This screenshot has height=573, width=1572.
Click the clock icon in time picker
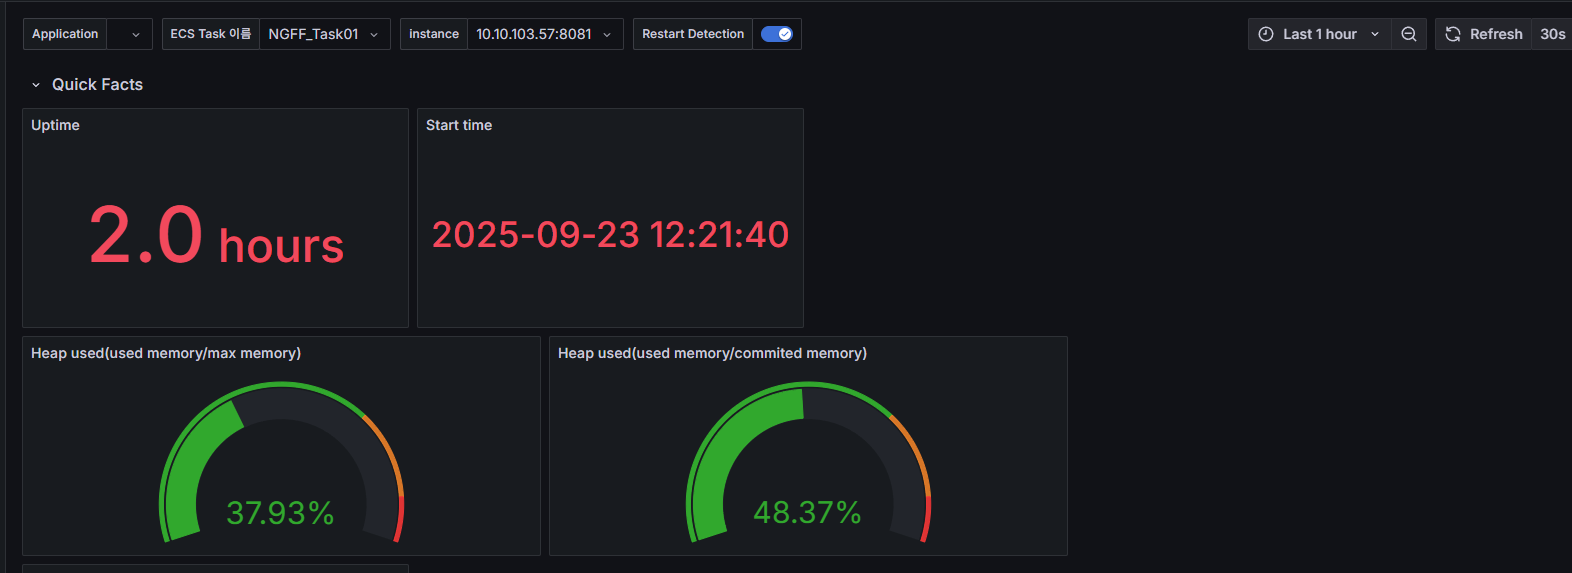[1265, 34]
